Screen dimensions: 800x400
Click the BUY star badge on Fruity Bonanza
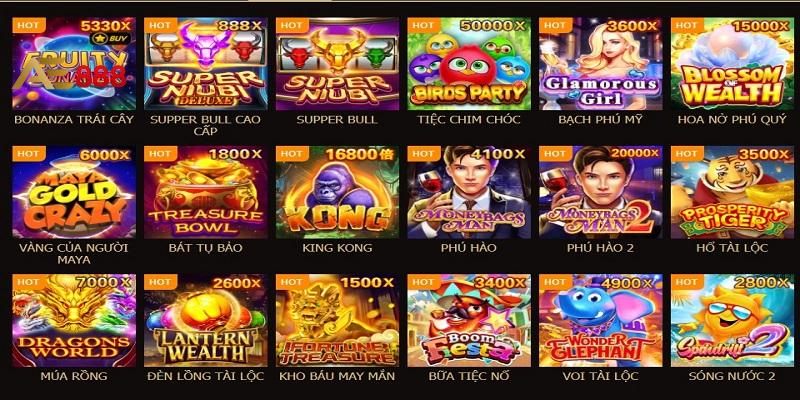pyautogui.click(x=110, y=39)
